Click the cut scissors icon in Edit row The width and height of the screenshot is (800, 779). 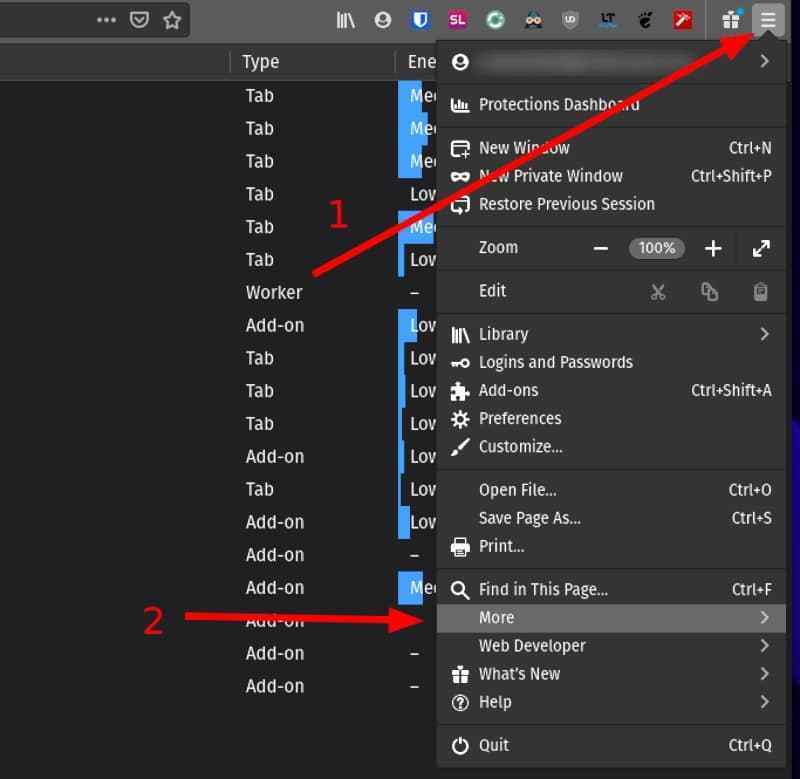tap(658, 291)
